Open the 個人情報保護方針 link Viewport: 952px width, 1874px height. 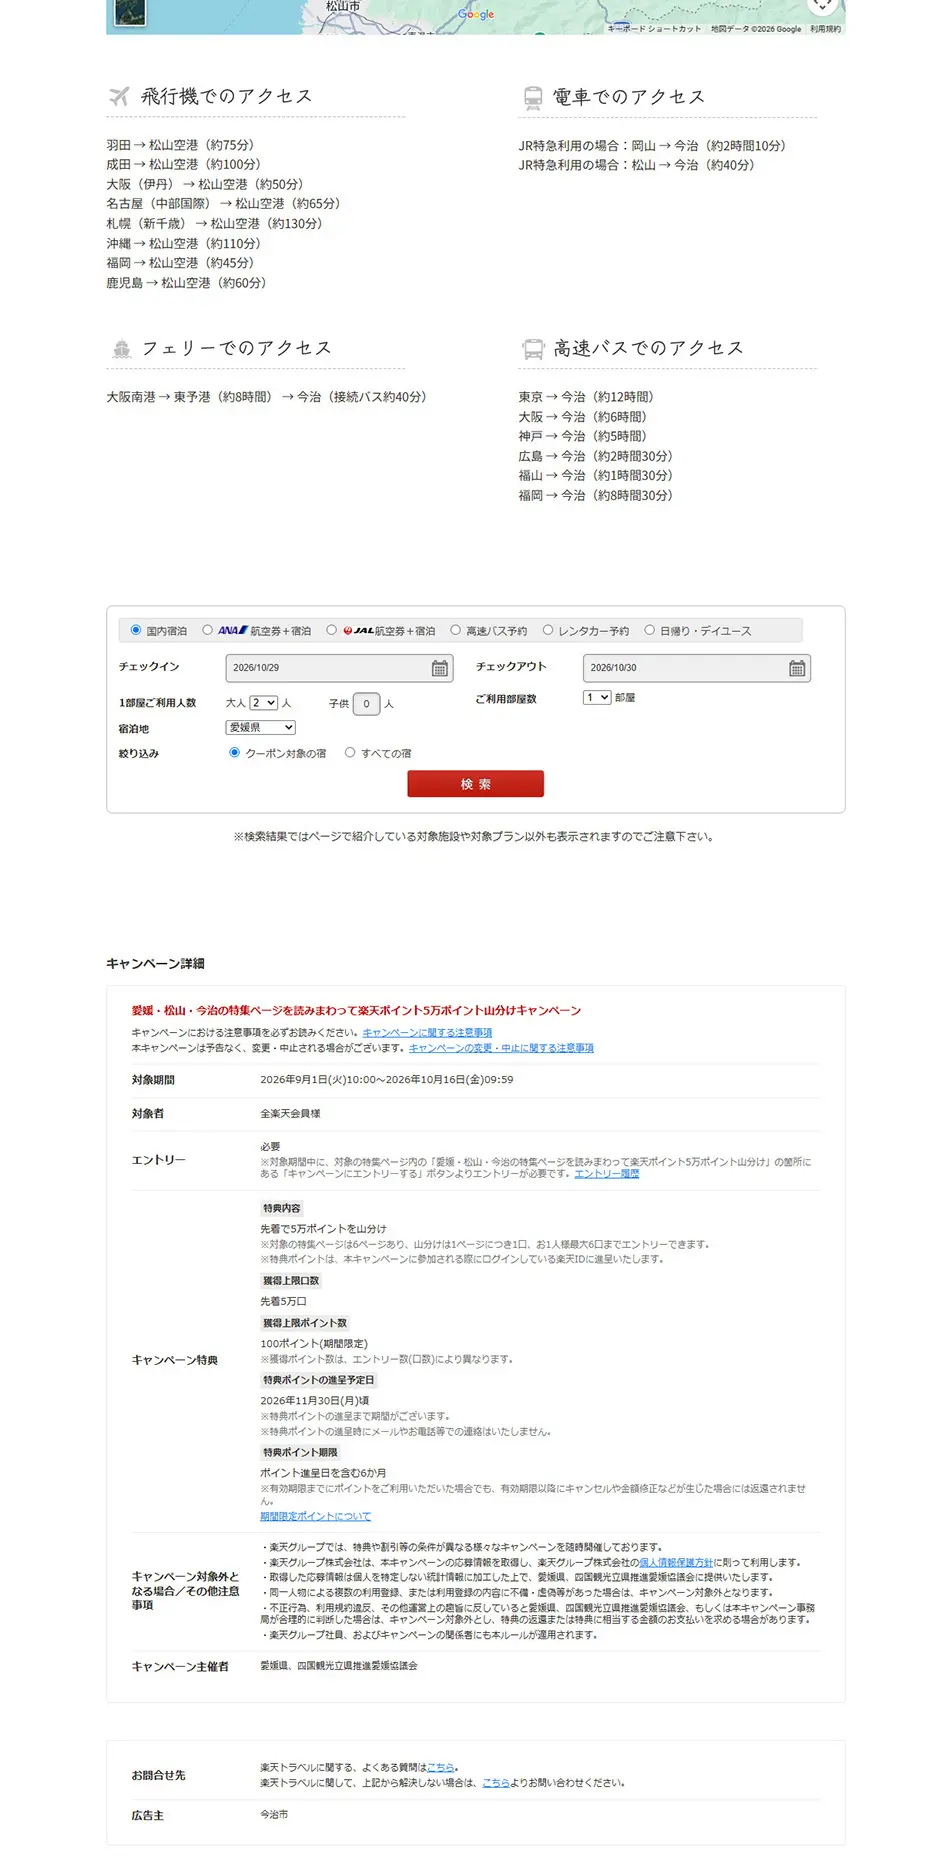[x=676, y=1562]
